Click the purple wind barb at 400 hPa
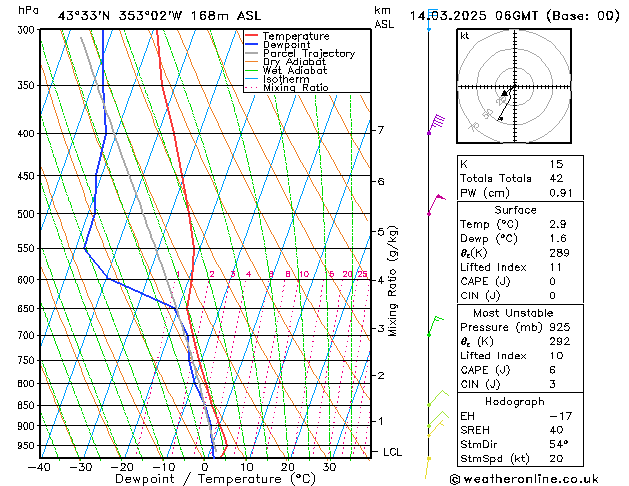 pyautogui.click(x=436, y=124)
